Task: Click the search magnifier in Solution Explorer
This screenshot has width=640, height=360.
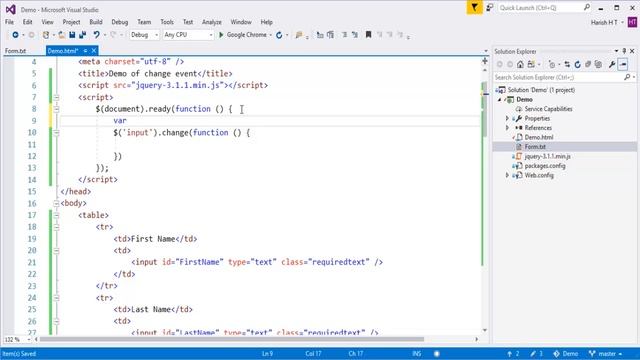Action: (627, 77)
